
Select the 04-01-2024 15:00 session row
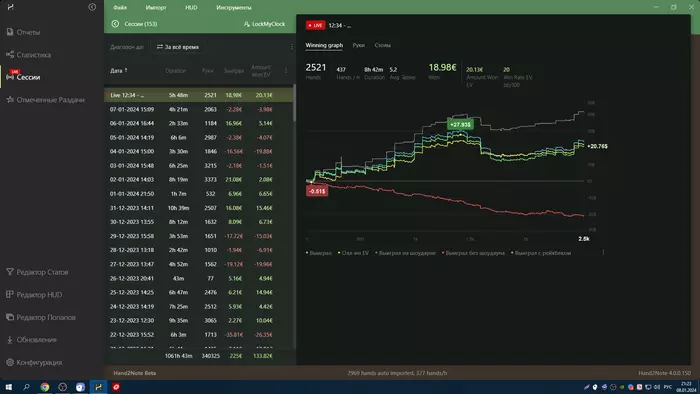[199, 151]
